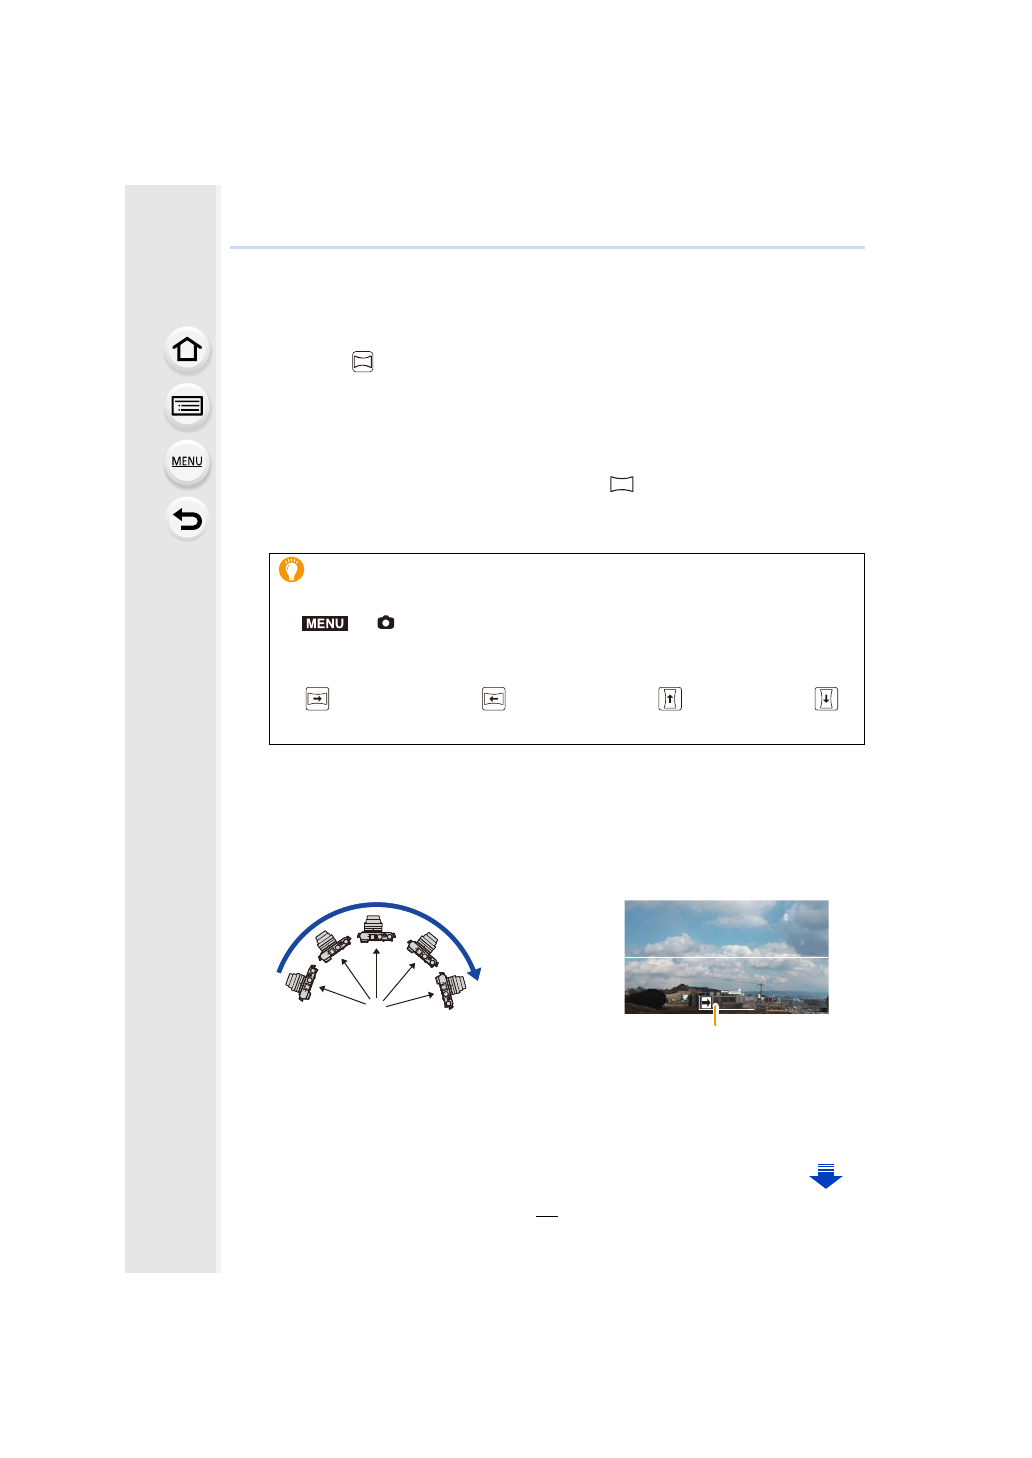Continue to next page with blue arrow
The image size is (1032, 1458).
click(x=826, y=1176)
